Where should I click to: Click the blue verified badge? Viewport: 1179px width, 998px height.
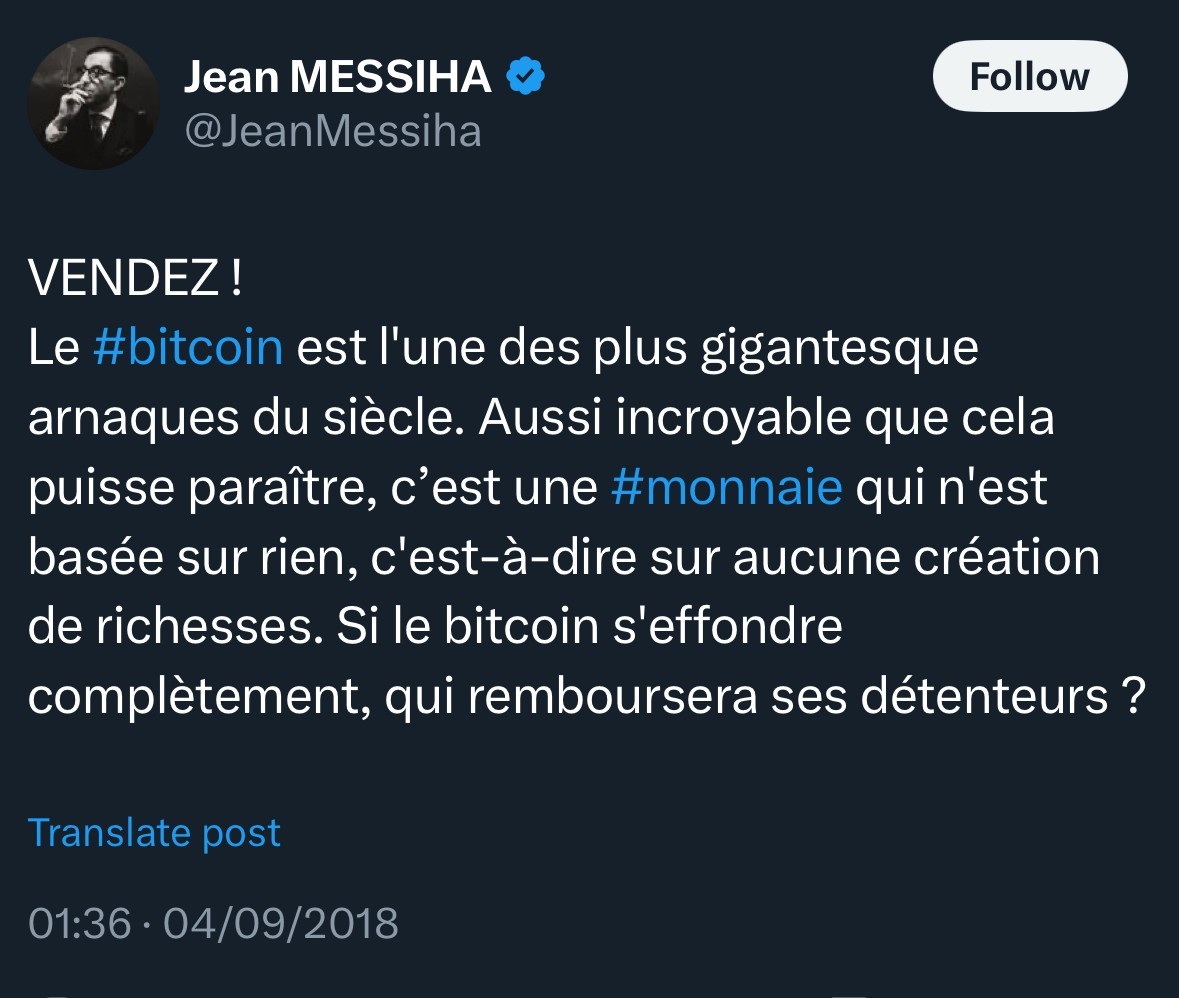pyautogui.click(x=526, y=77)
